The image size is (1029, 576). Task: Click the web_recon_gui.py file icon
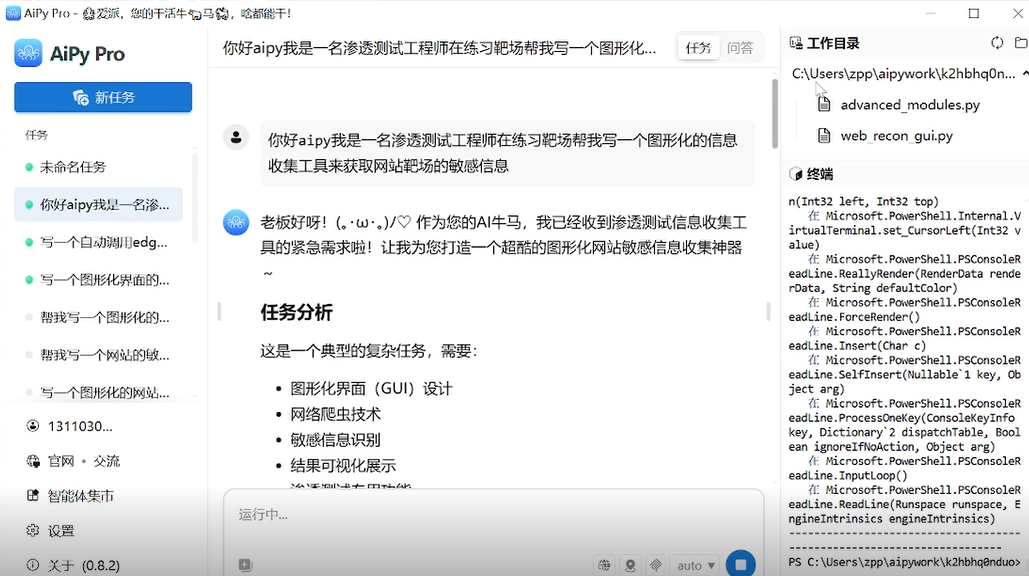[824, 136]
